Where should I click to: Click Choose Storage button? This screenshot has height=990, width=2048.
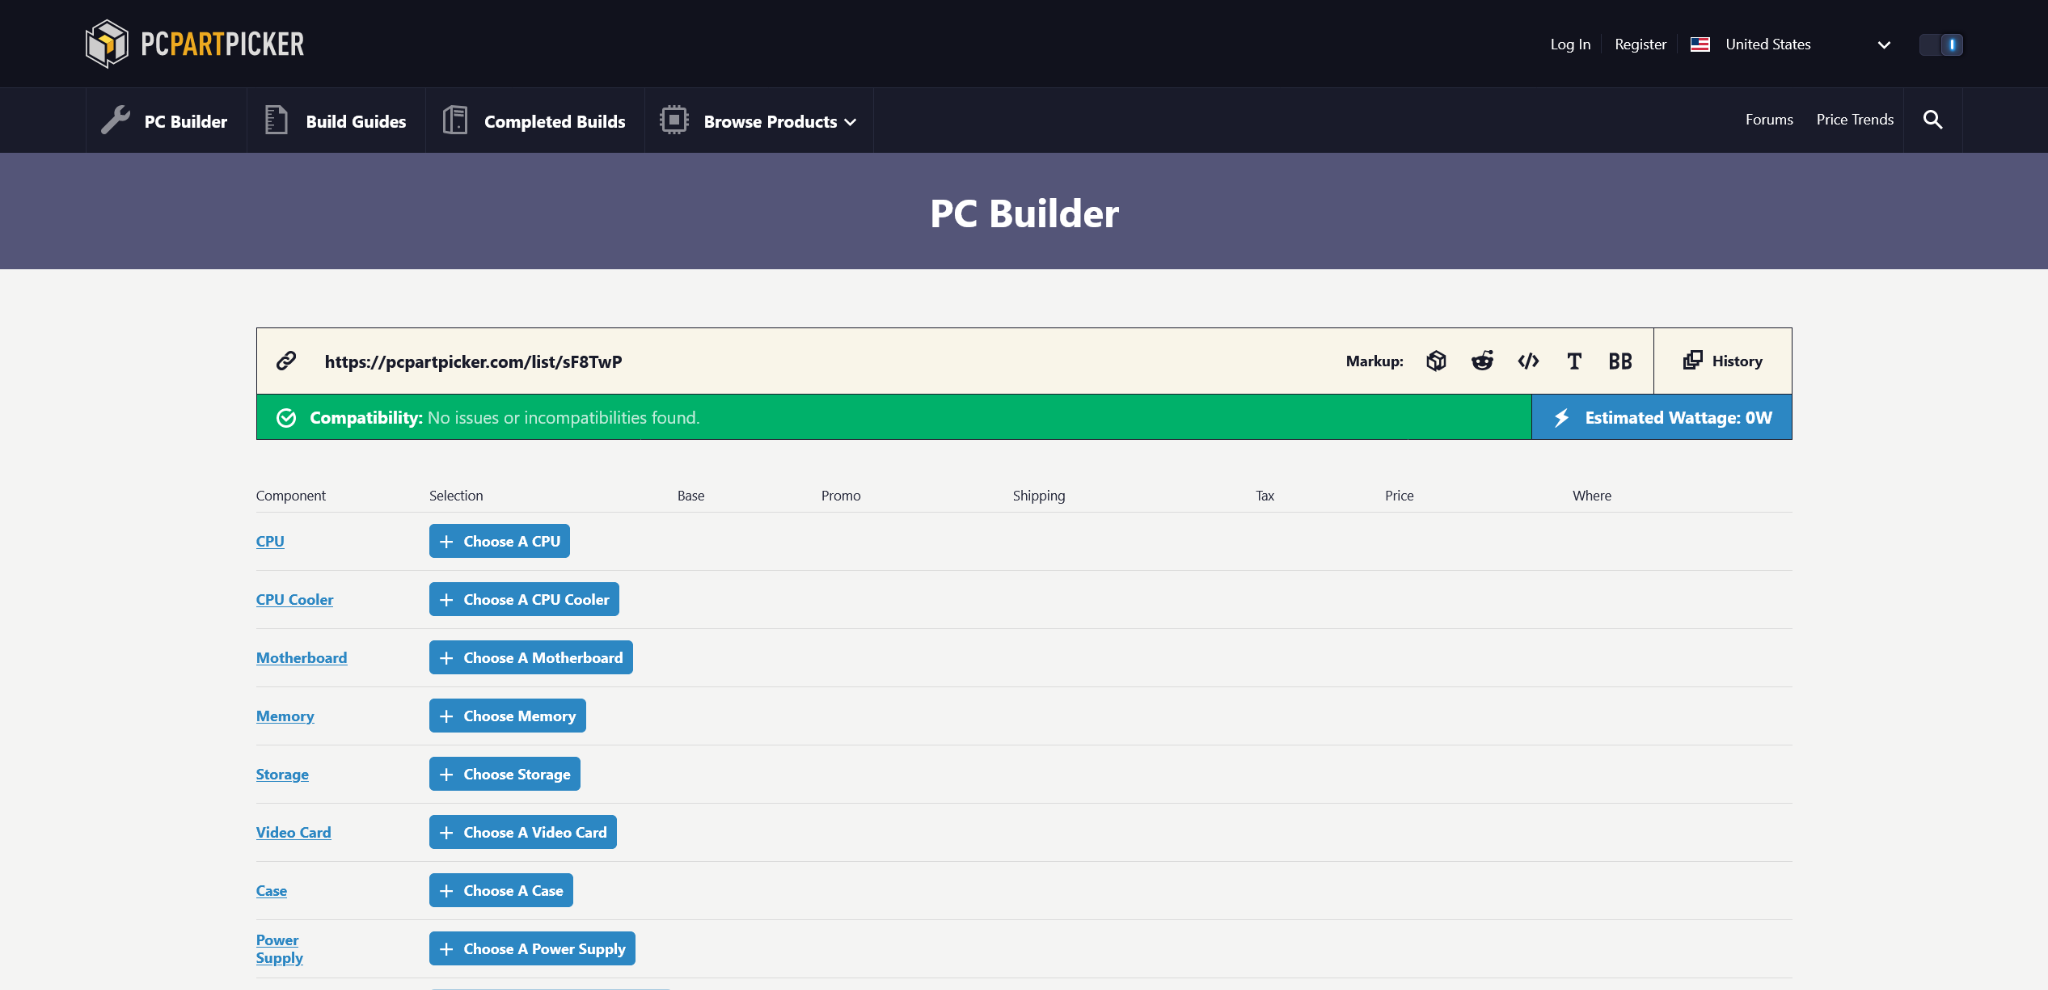[504, 774]
